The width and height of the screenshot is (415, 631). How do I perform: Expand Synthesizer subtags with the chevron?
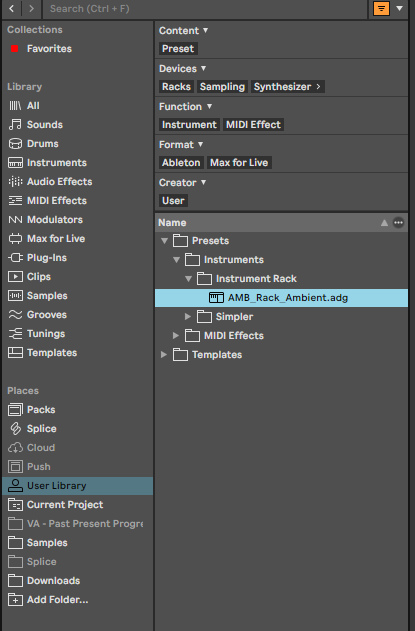pos(318,87)
